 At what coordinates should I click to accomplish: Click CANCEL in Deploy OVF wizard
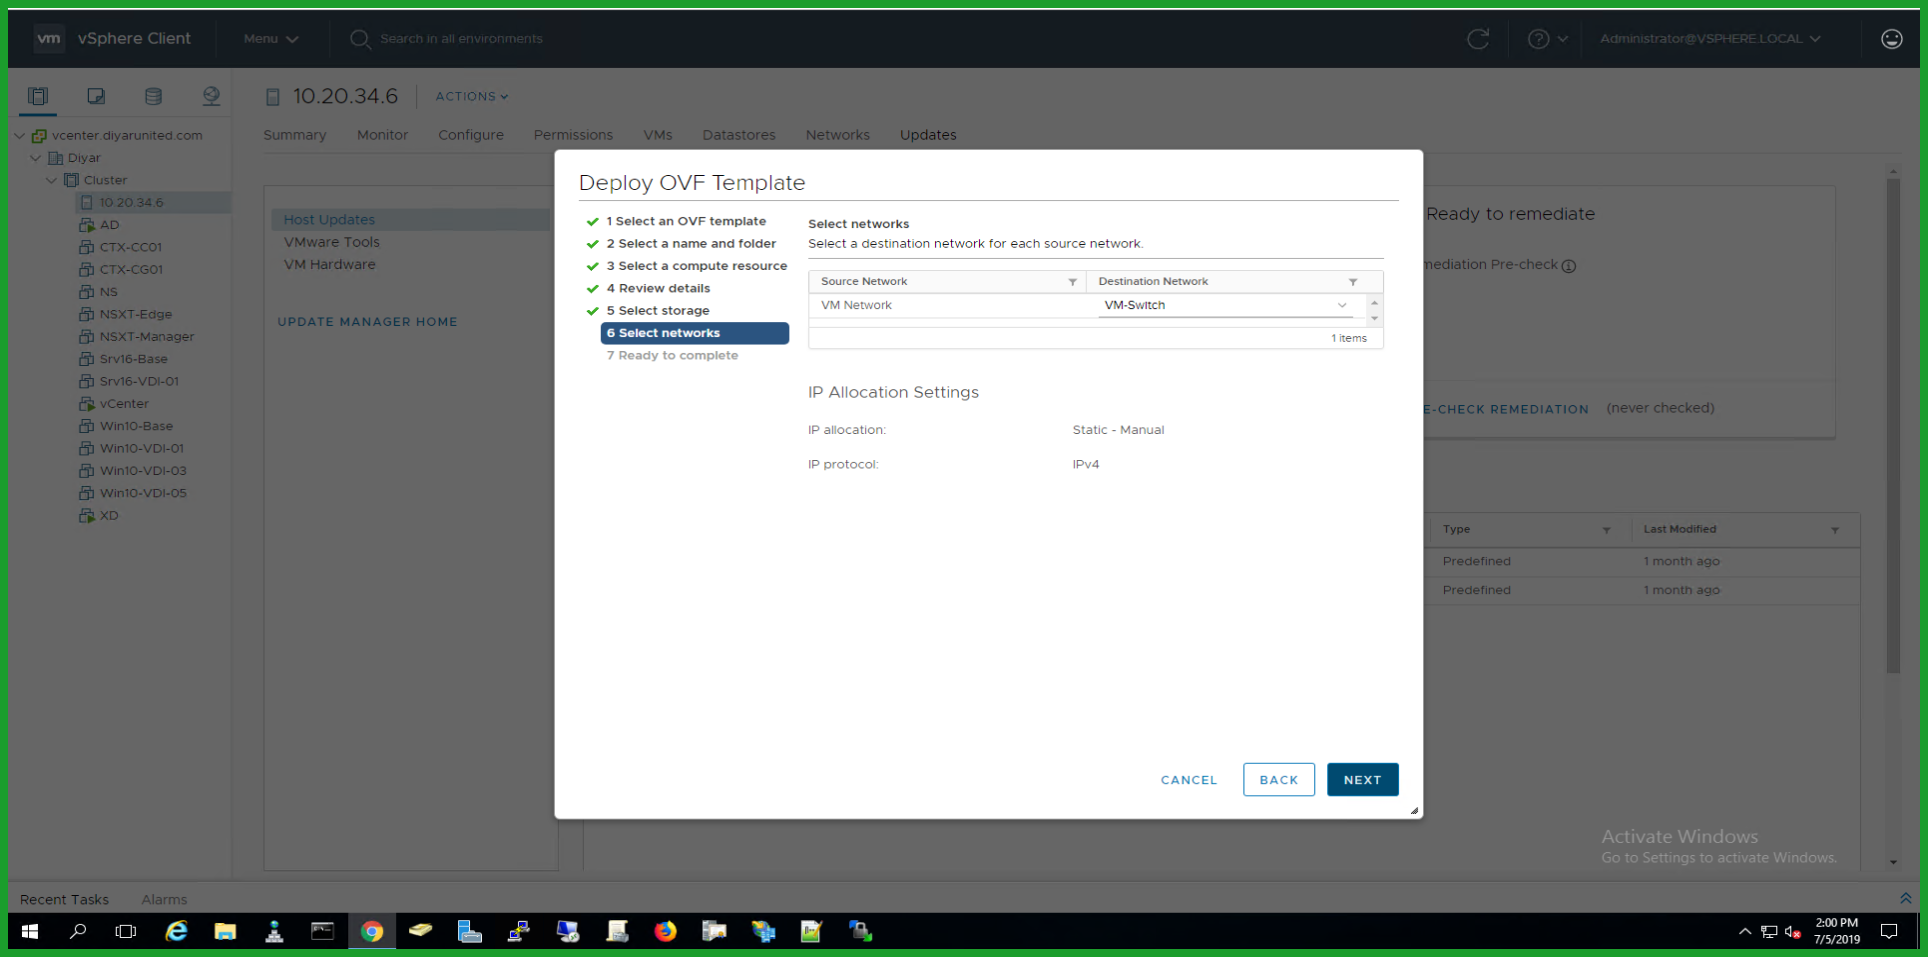pyautogui.click(x=1189, y=780)
